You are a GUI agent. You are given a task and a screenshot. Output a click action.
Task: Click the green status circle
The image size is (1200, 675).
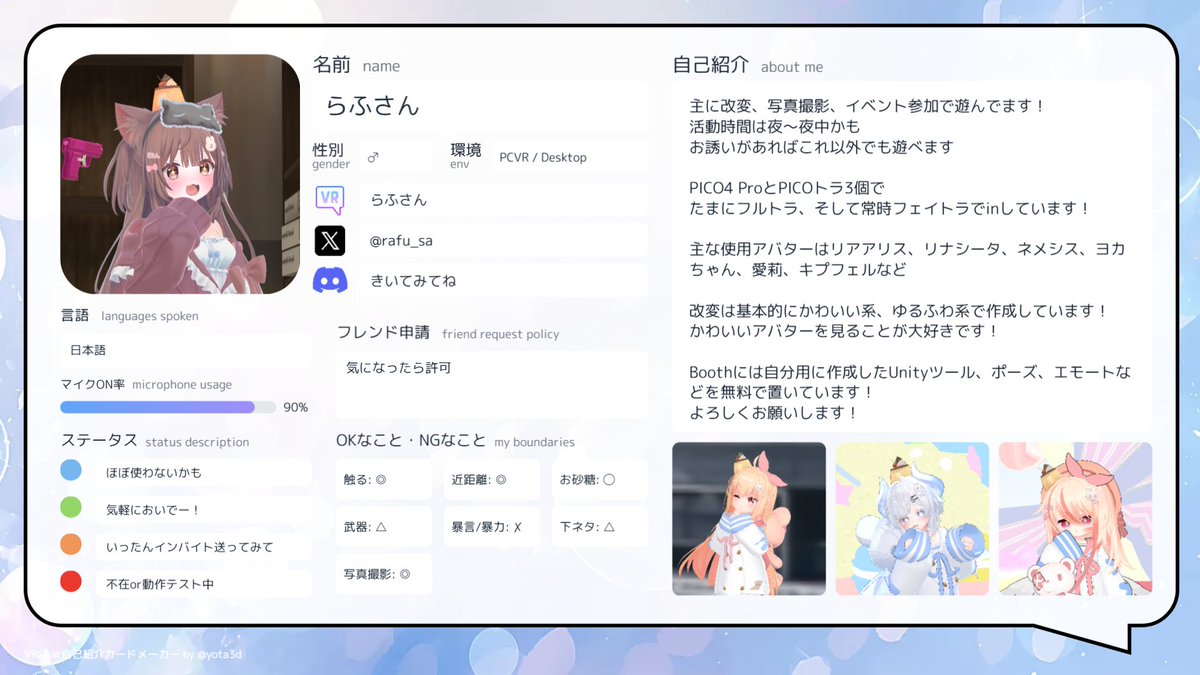(x=71, y=507)
